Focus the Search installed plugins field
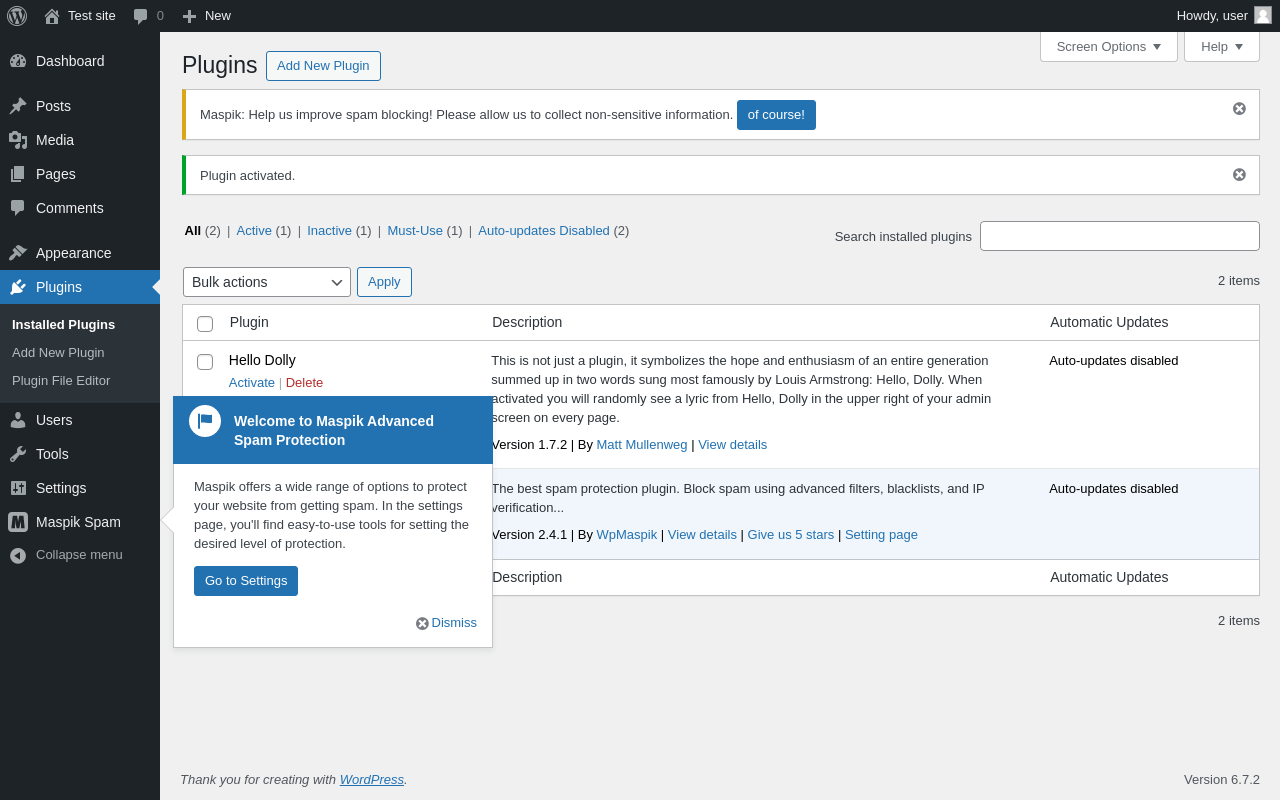1280x800 pixels. (1120, 236)
